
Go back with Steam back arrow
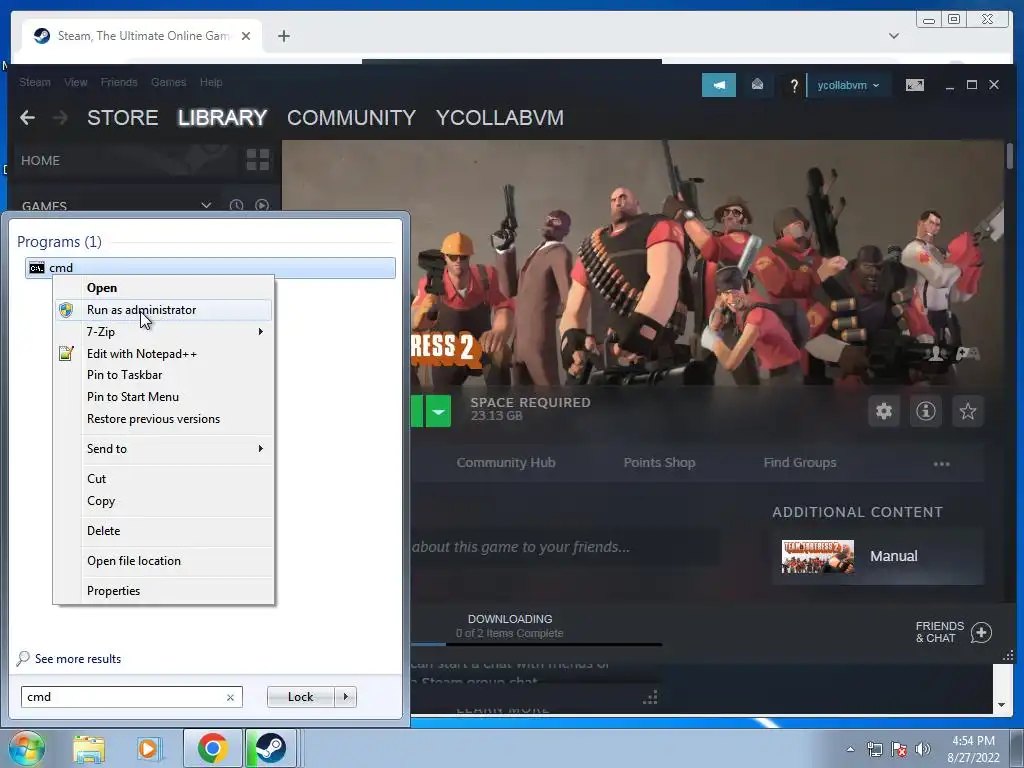[x=27, y=118]
